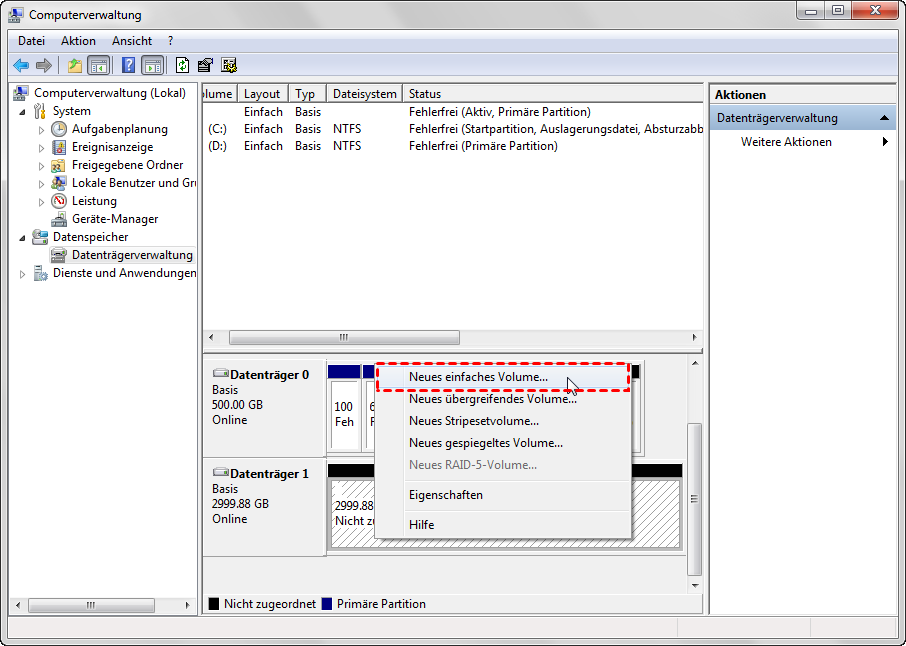Collapse the Datenspeicher tree node
906x646 pixels.
click(x=23, y=237)
